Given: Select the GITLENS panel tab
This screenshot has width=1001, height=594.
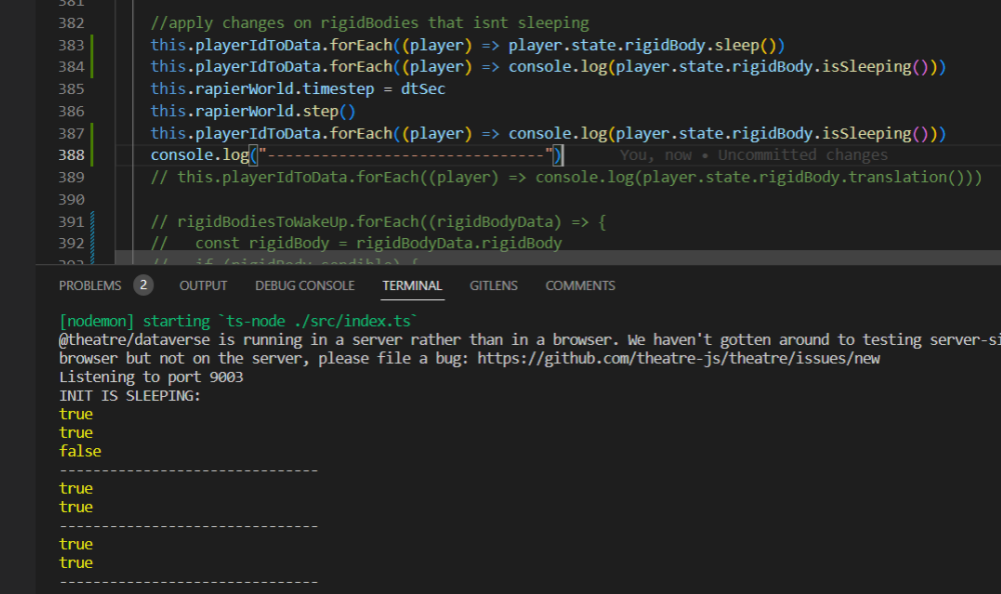Looking at the screenshot, I should click(x=493, y=285).
